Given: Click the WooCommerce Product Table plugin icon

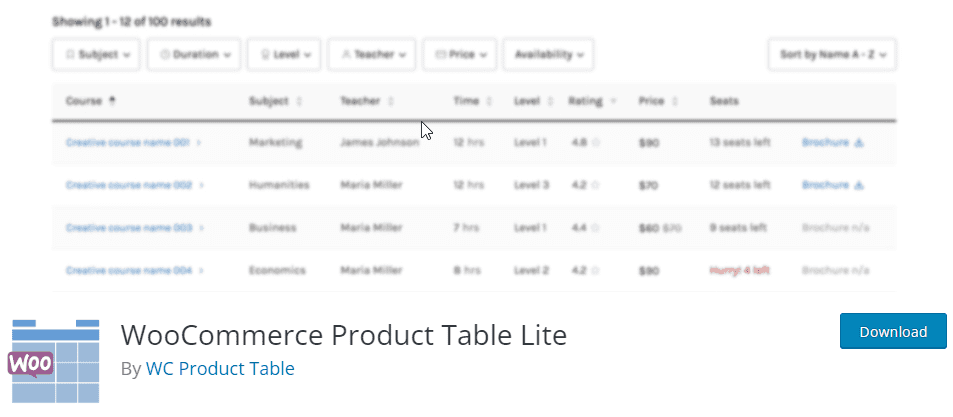Looking at the screenshot, I should pos(56,362).
